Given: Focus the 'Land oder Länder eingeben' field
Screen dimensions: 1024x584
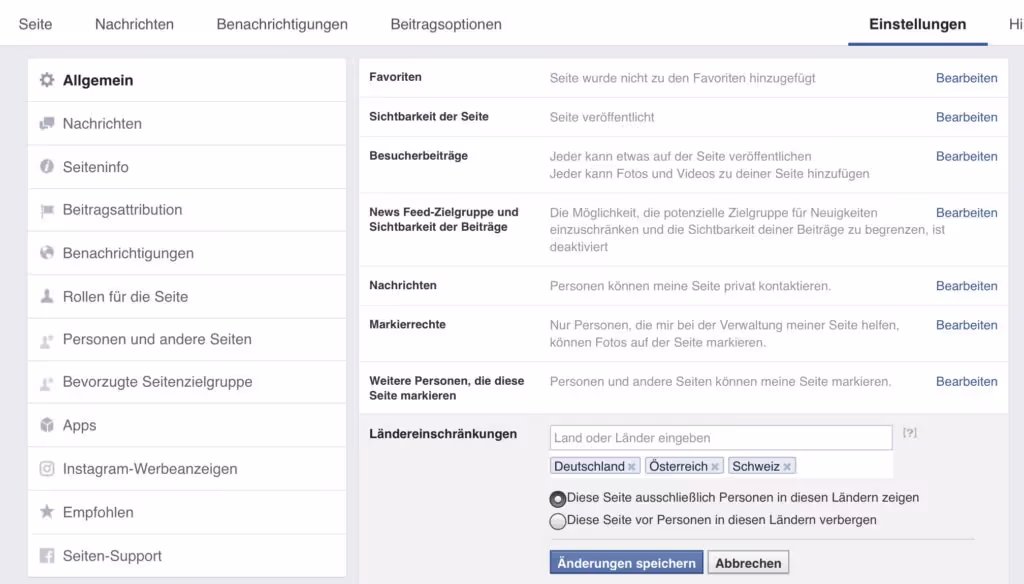Looking at the screenshot, I should coord(721,438).
